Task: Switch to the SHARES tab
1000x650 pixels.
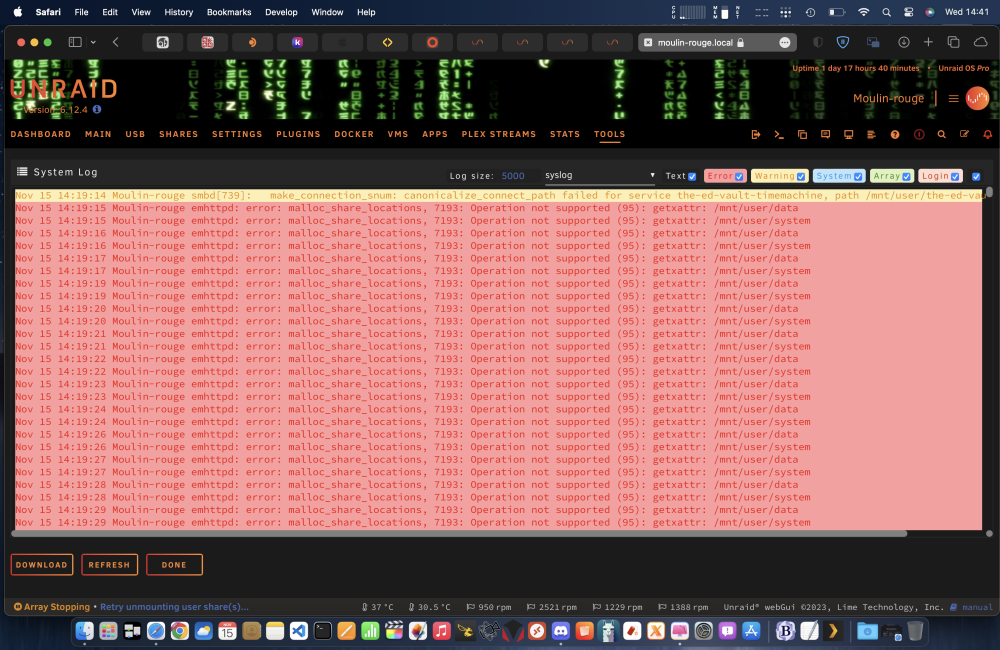Action: [x=179, y=134]
